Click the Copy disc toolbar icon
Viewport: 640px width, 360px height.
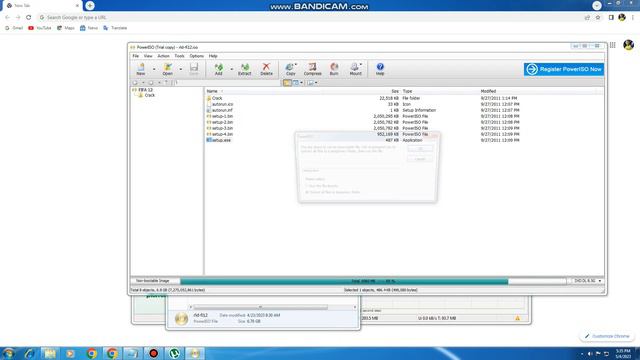click(291, 69)
